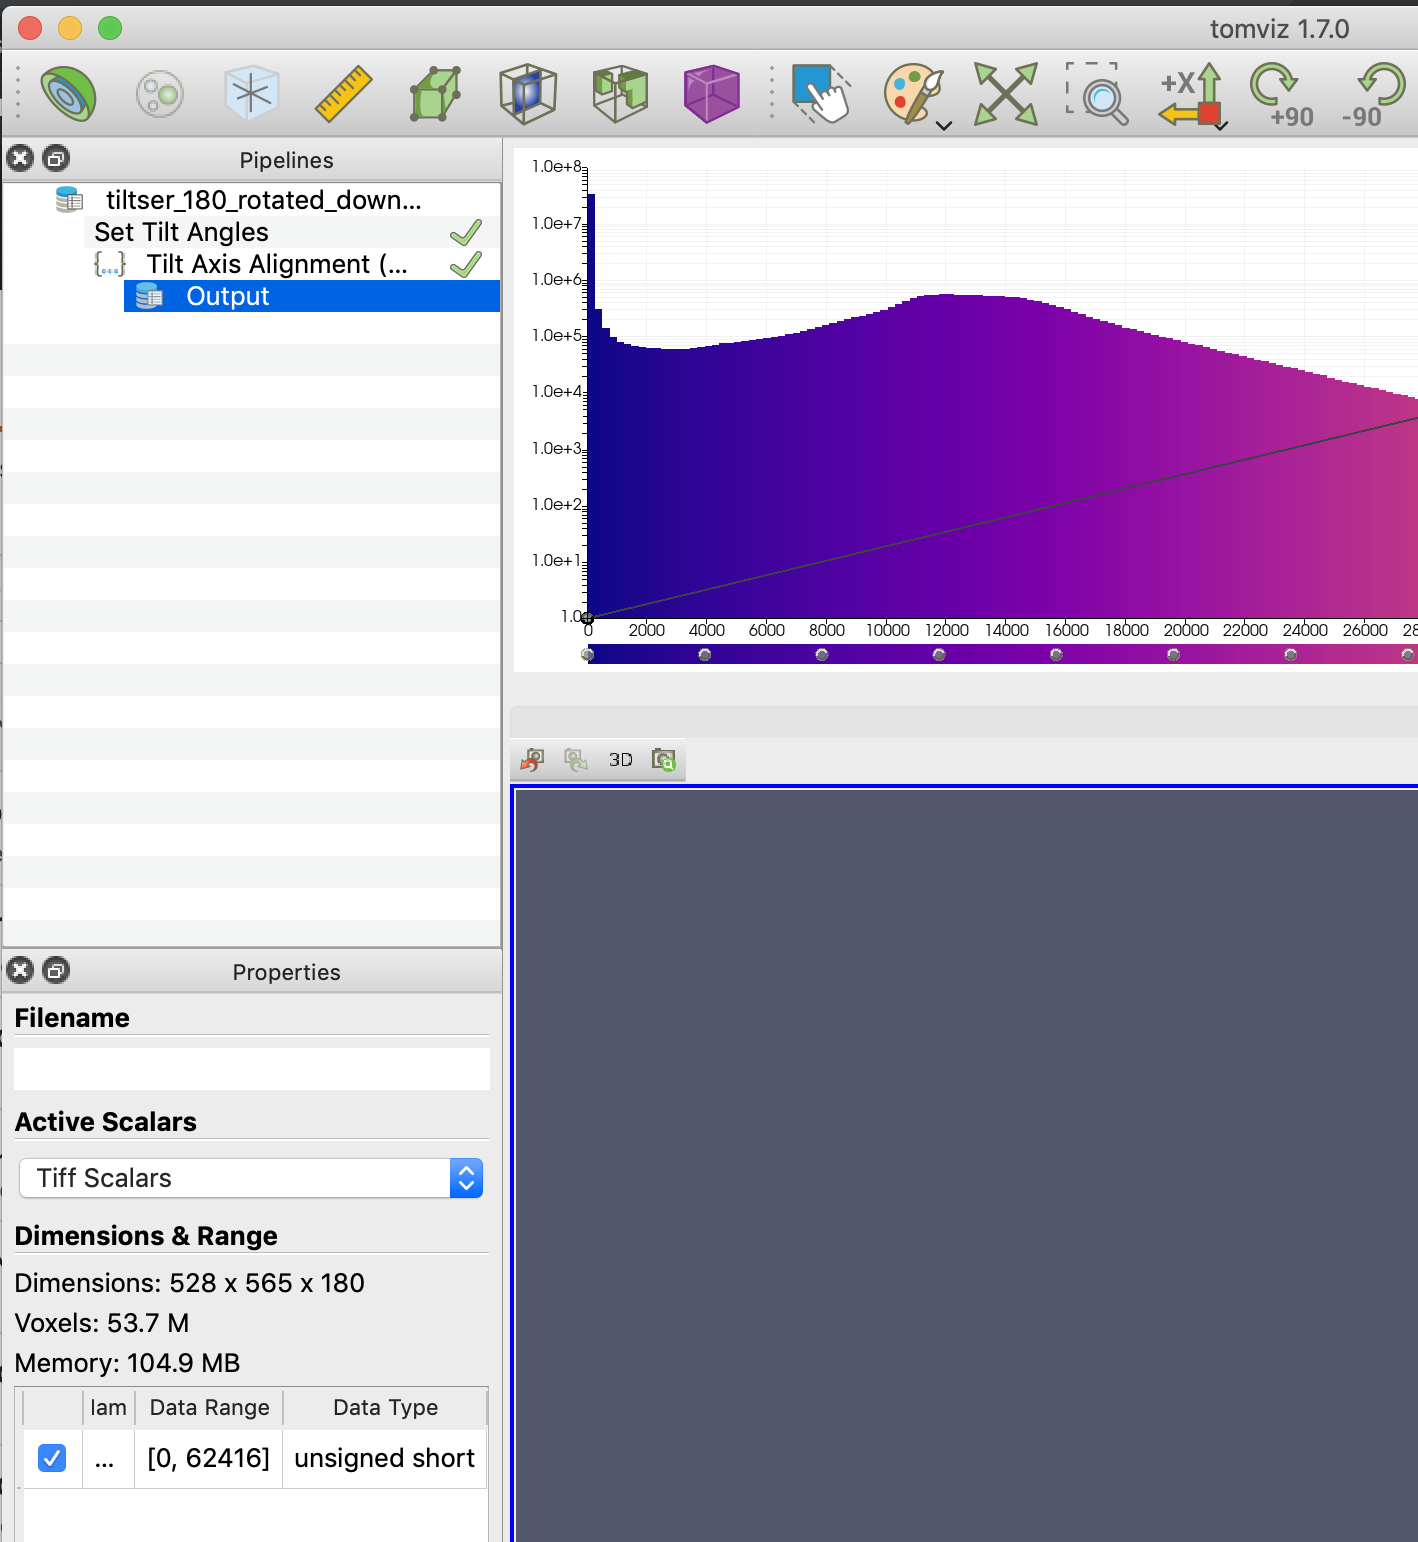
Task: Select the Output item in the pipeline
Action: (x=227, y=295)
